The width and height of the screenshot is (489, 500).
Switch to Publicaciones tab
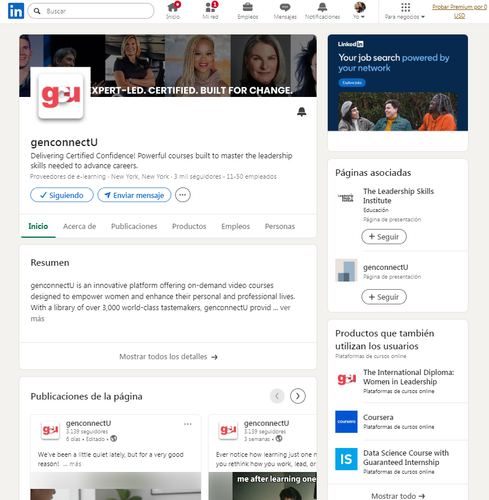(x=134, y=226)
